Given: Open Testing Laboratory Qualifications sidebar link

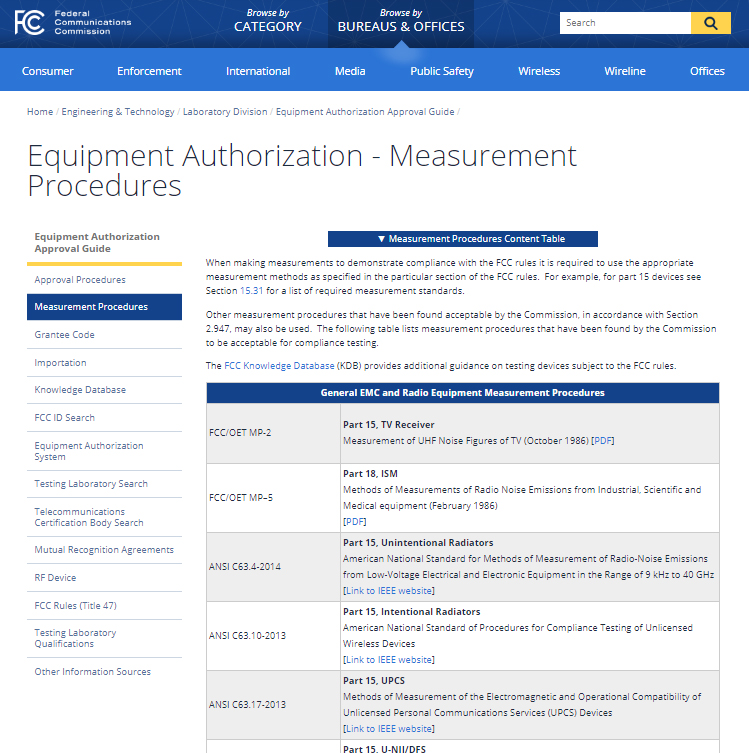Looking at the screenshot, I should tap(75, 638).
